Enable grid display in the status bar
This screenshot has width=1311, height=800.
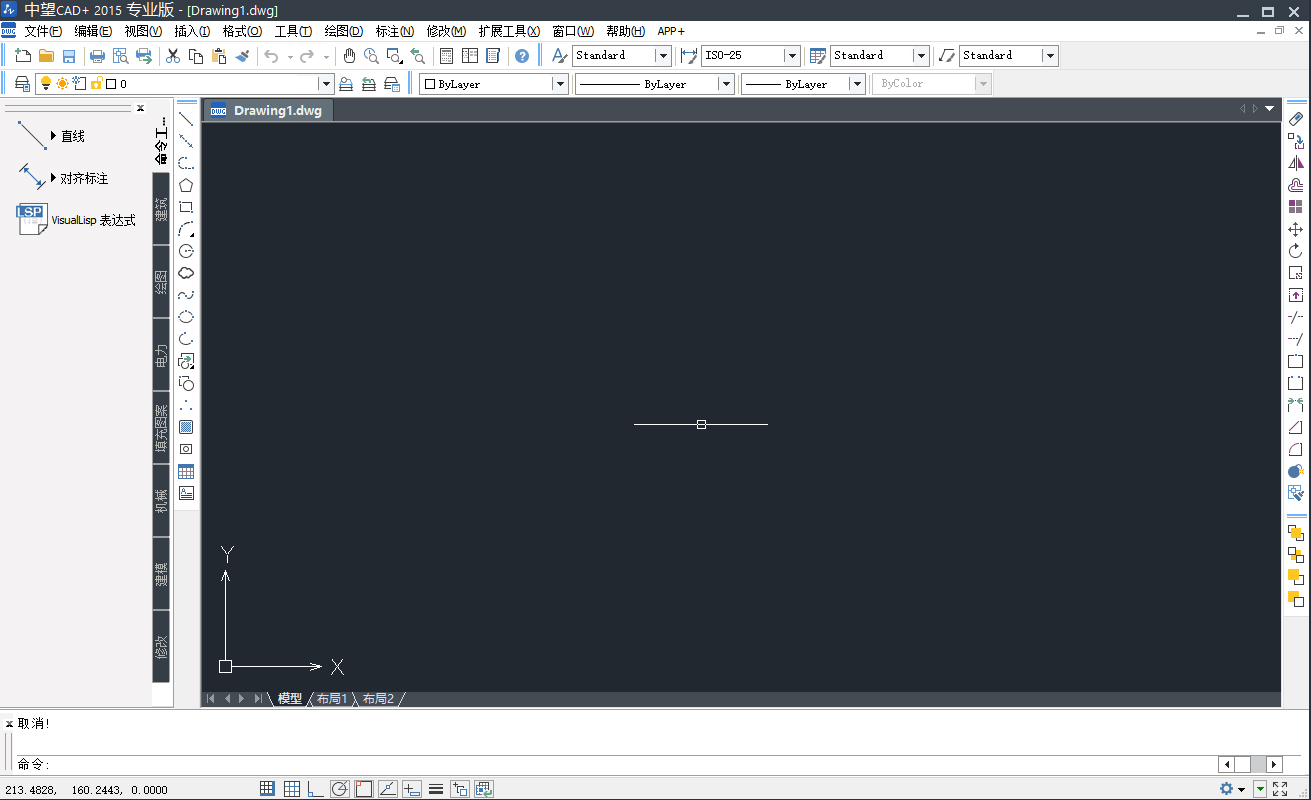coord(291,788)
